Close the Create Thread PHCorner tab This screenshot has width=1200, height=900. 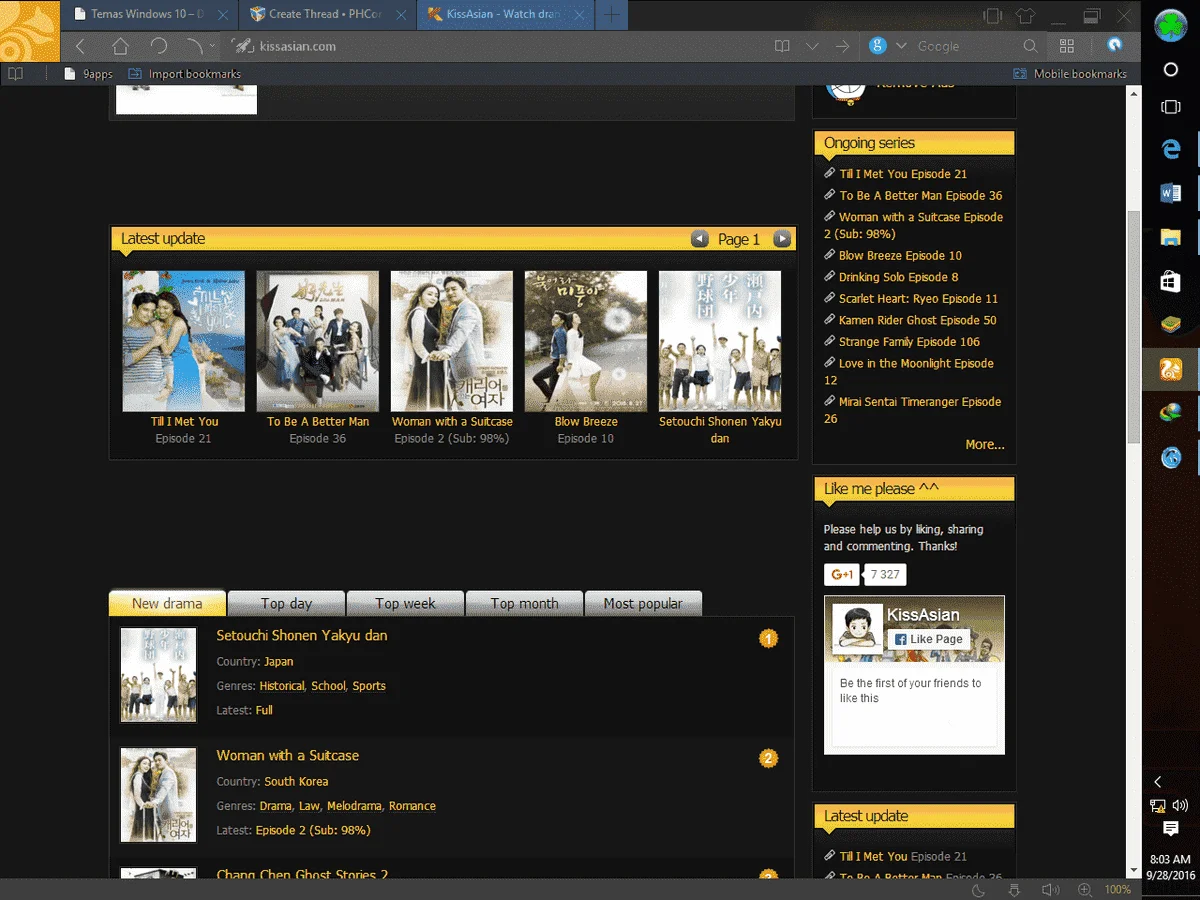click(402, 15)
